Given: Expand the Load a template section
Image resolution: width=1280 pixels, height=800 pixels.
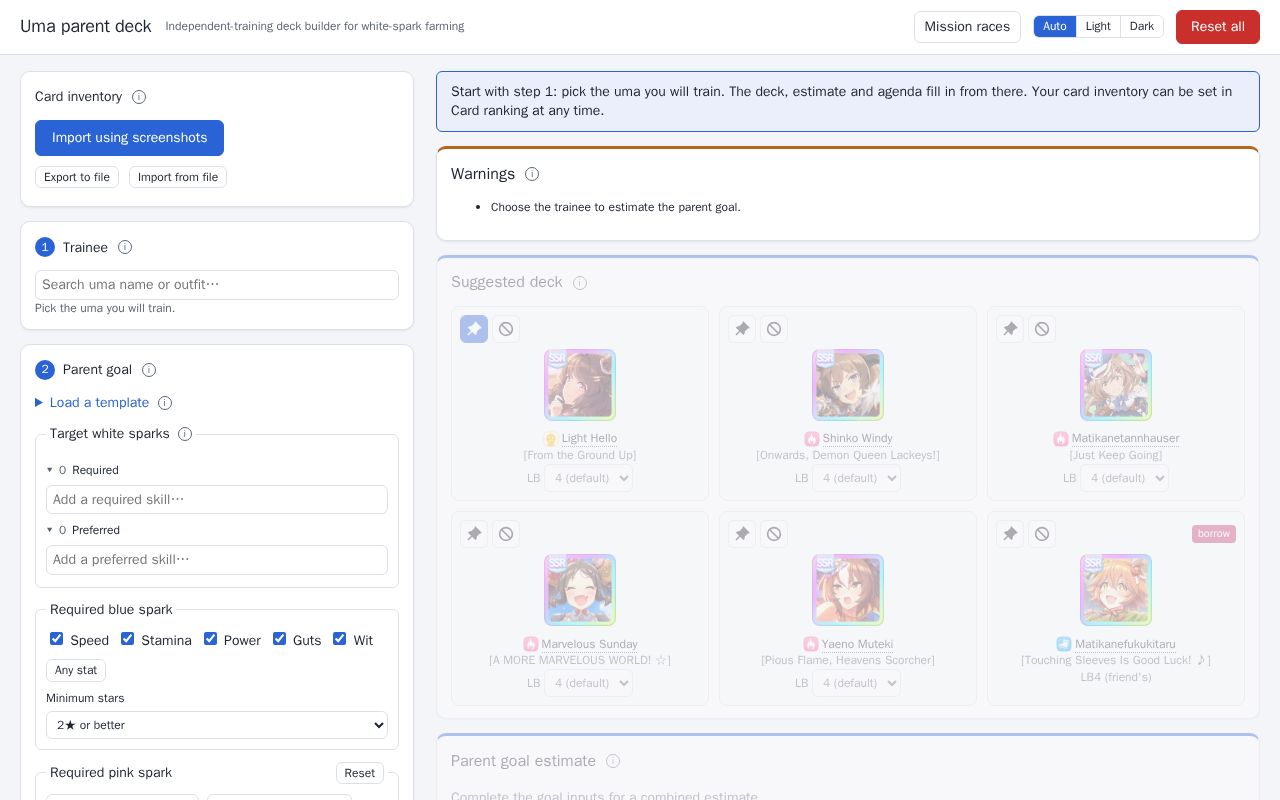Looking at the screenshot, I should pyautogui.click(x=92, y=403).
